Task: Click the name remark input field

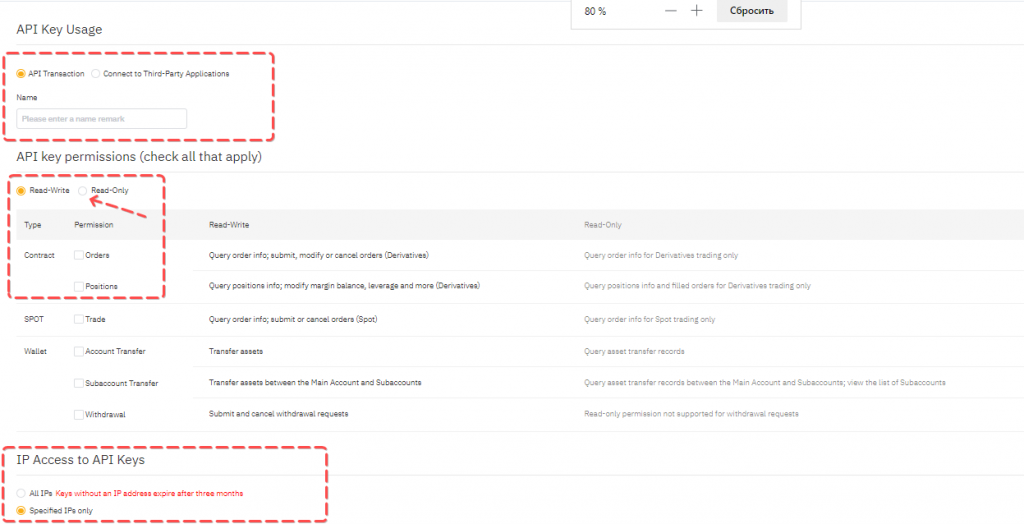Action: [102, 119]
